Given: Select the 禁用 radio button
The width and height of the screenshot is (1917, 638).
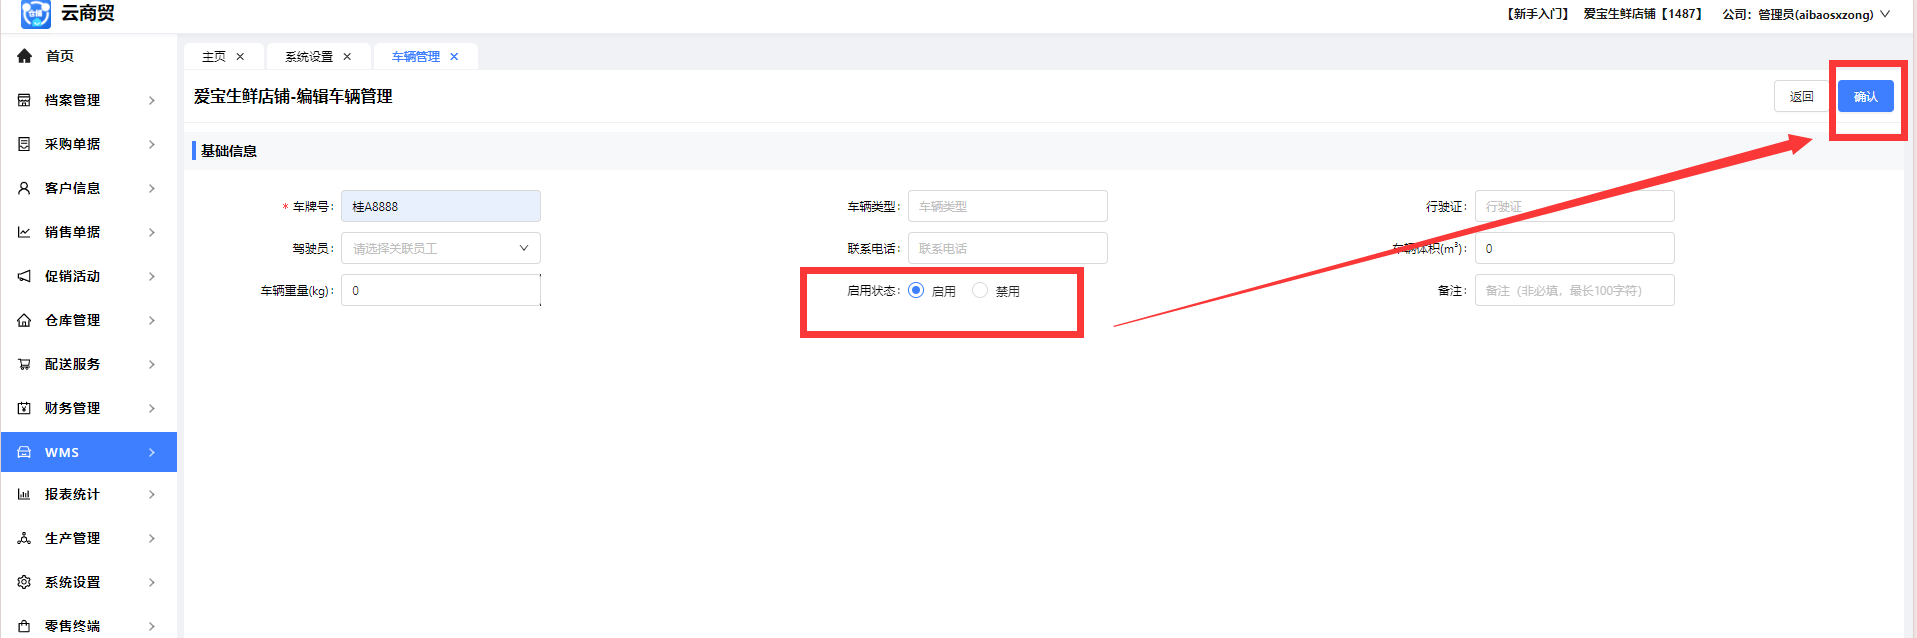Looking at the screenshot, I should point(980,290).
